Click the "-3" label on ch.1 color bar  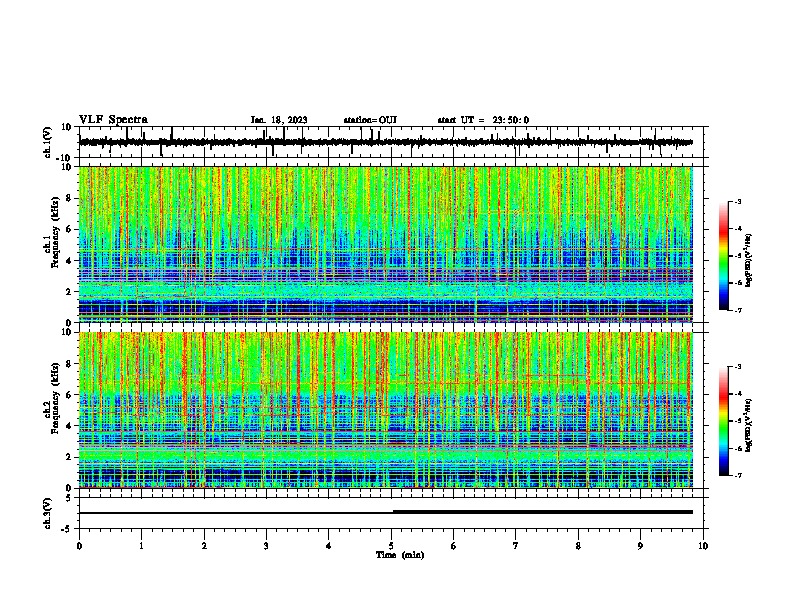[738, 201]
